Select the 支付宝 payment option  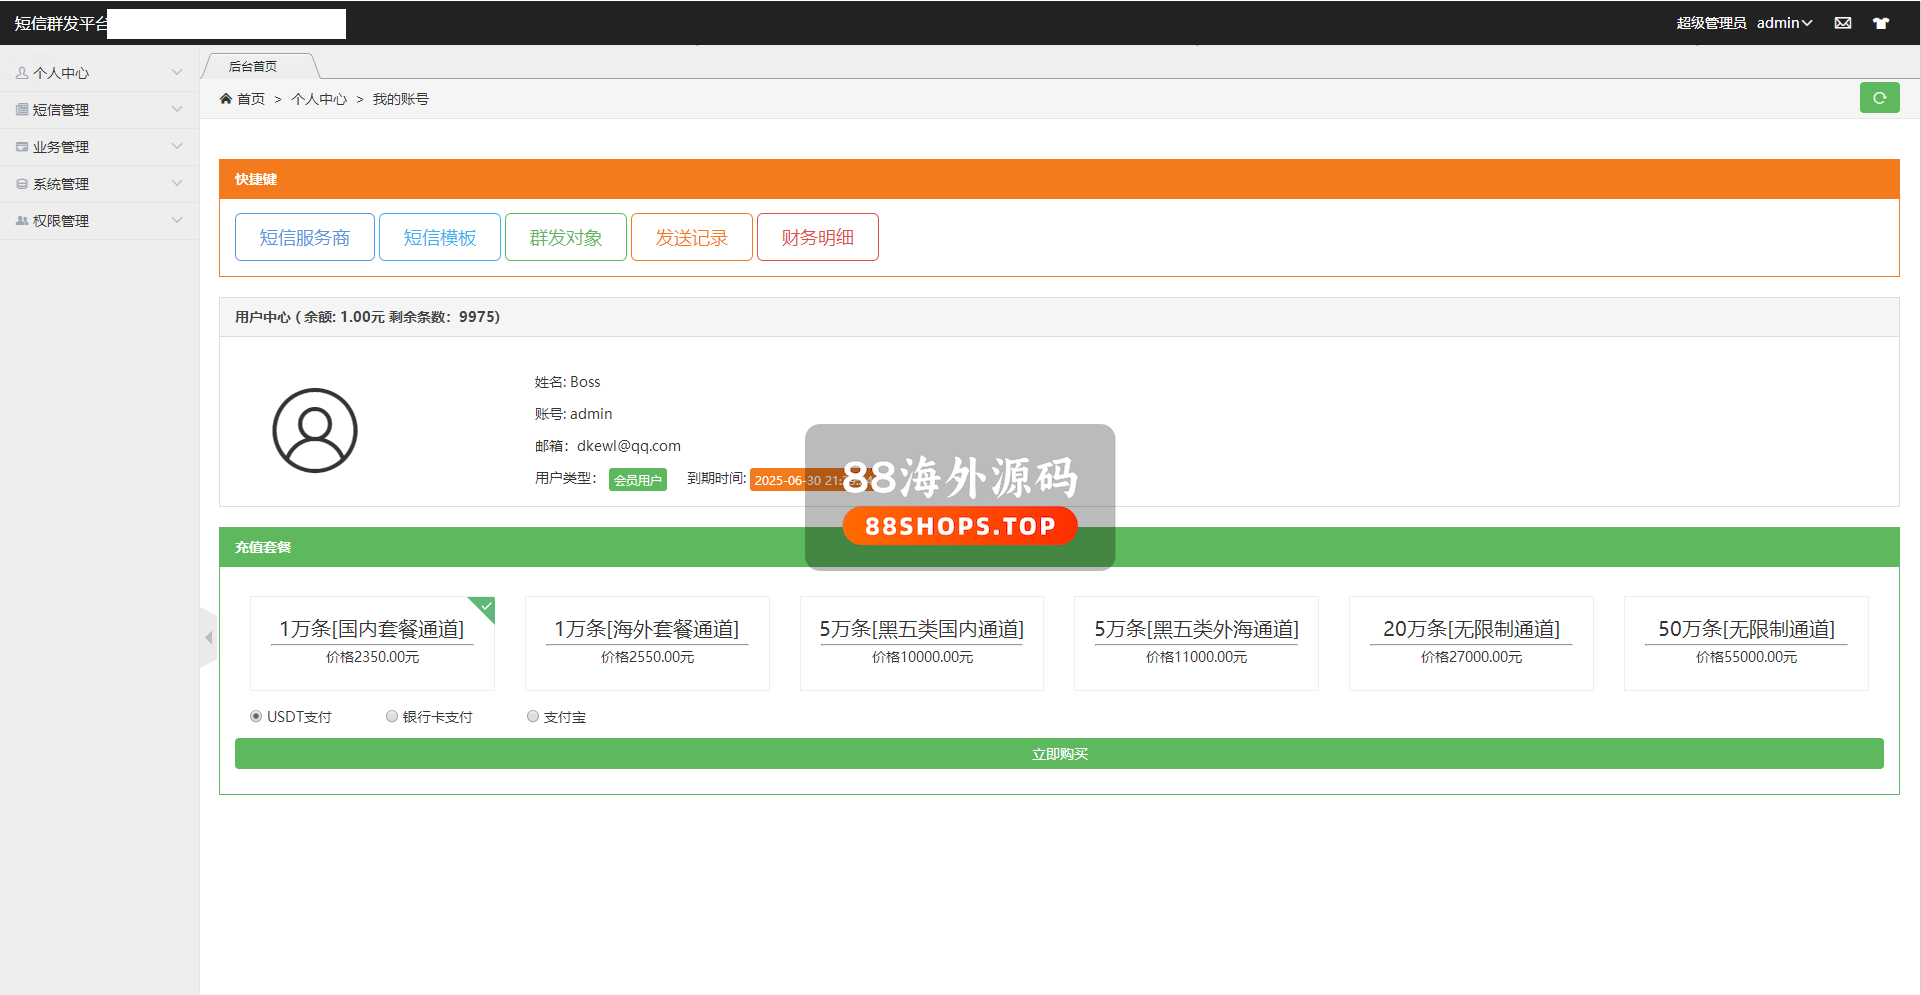pyautogui.click(x=533, y=716)
